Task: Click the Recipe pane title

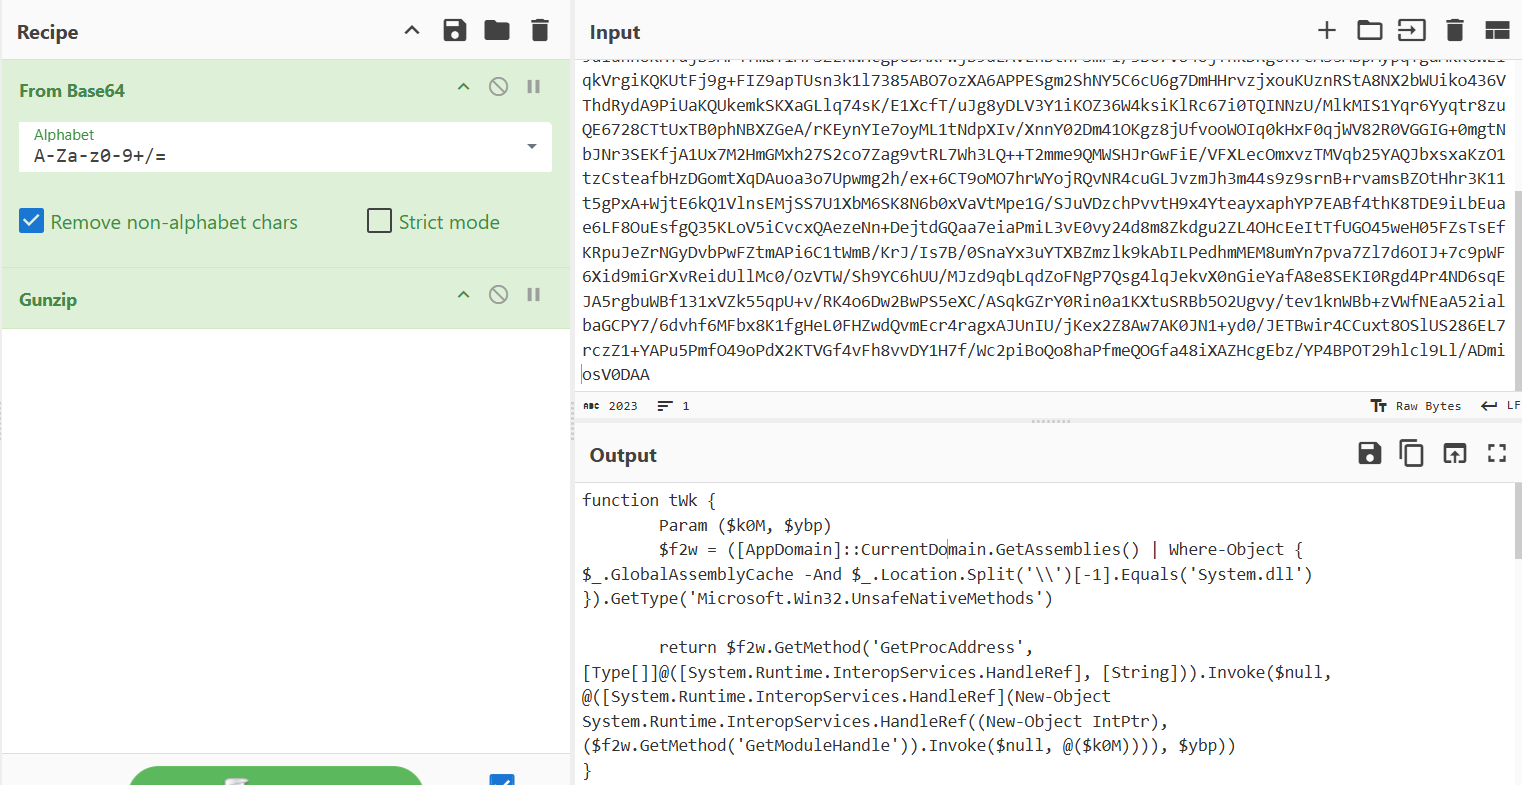Action: coord(48,32)
